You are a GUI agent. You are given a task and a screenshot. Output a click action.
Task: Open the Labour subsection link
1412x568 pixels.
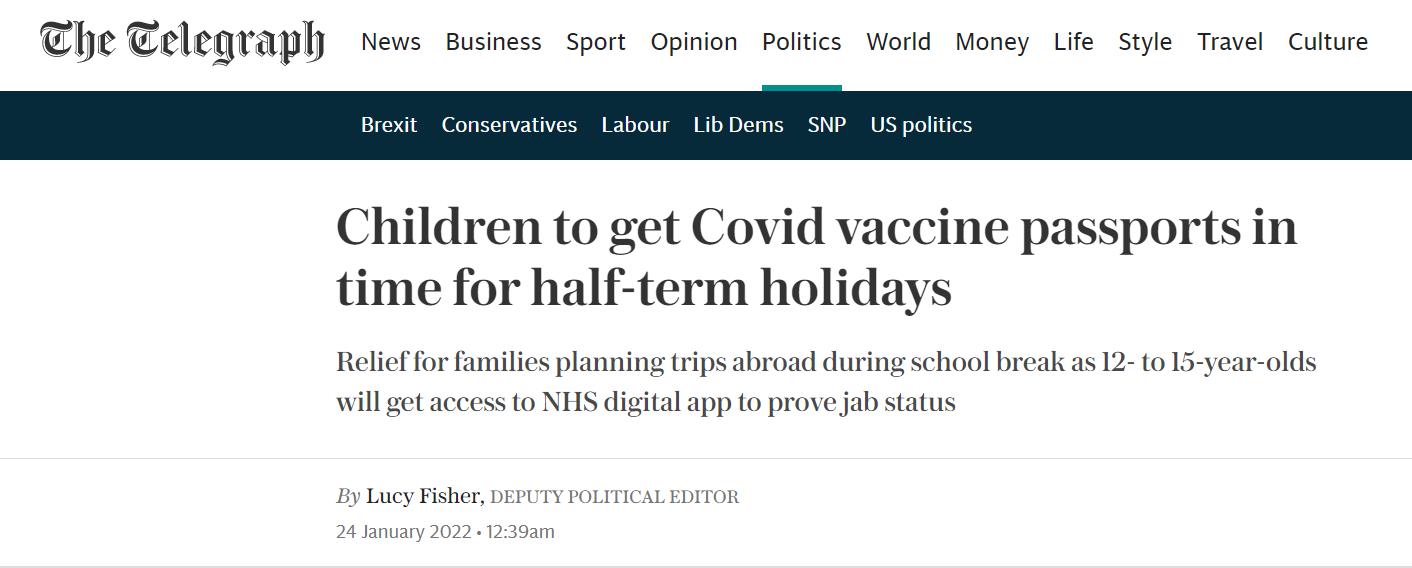[635, 125]
